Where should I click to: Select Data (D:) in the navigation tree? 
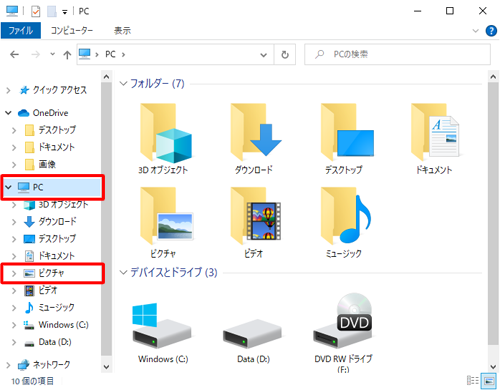pos(54,342)
